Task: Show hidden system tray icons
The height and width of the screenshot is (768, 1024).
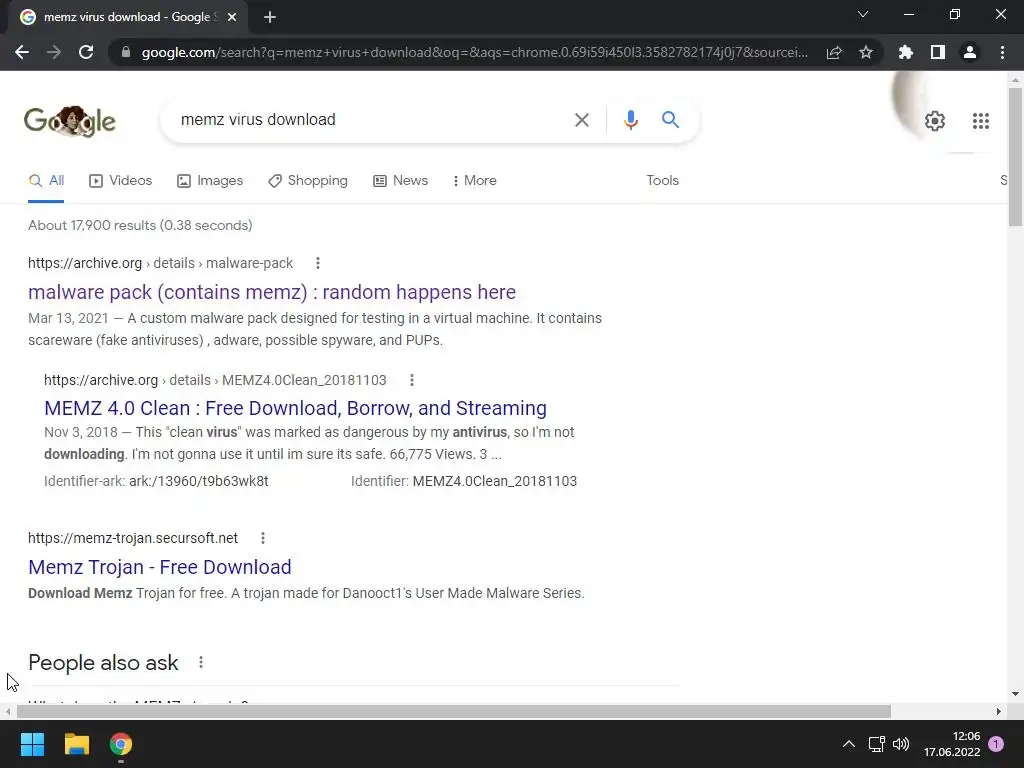Action: coord(848,744)
